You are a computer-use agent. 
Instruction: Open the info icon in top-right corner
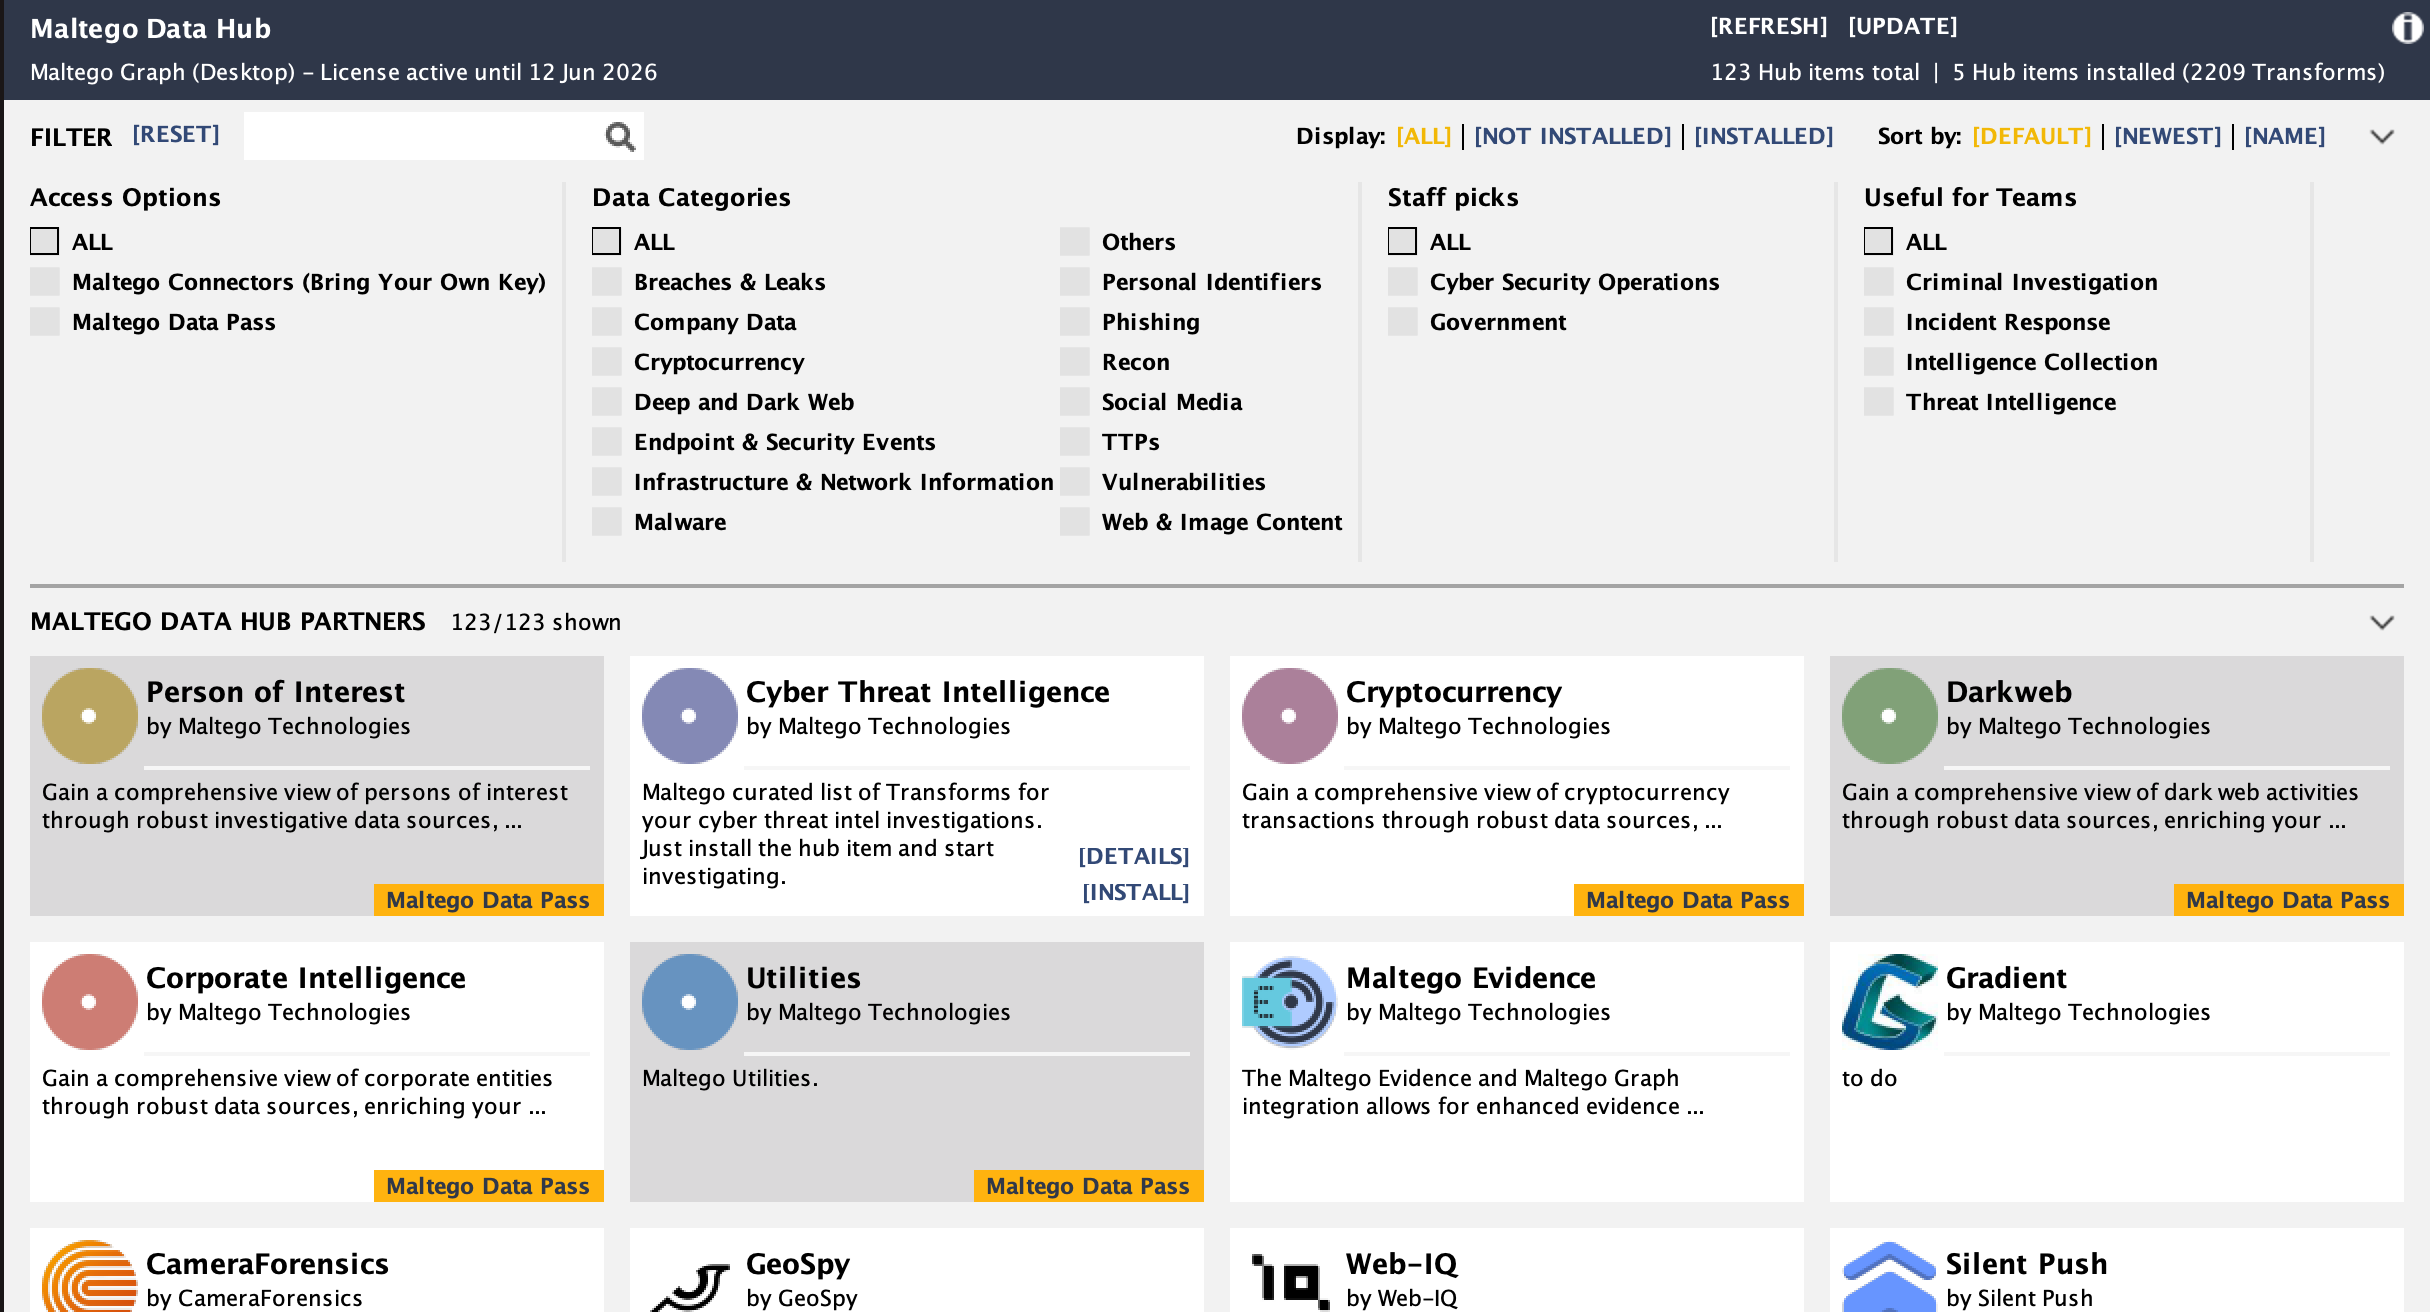click(2406, 28)
